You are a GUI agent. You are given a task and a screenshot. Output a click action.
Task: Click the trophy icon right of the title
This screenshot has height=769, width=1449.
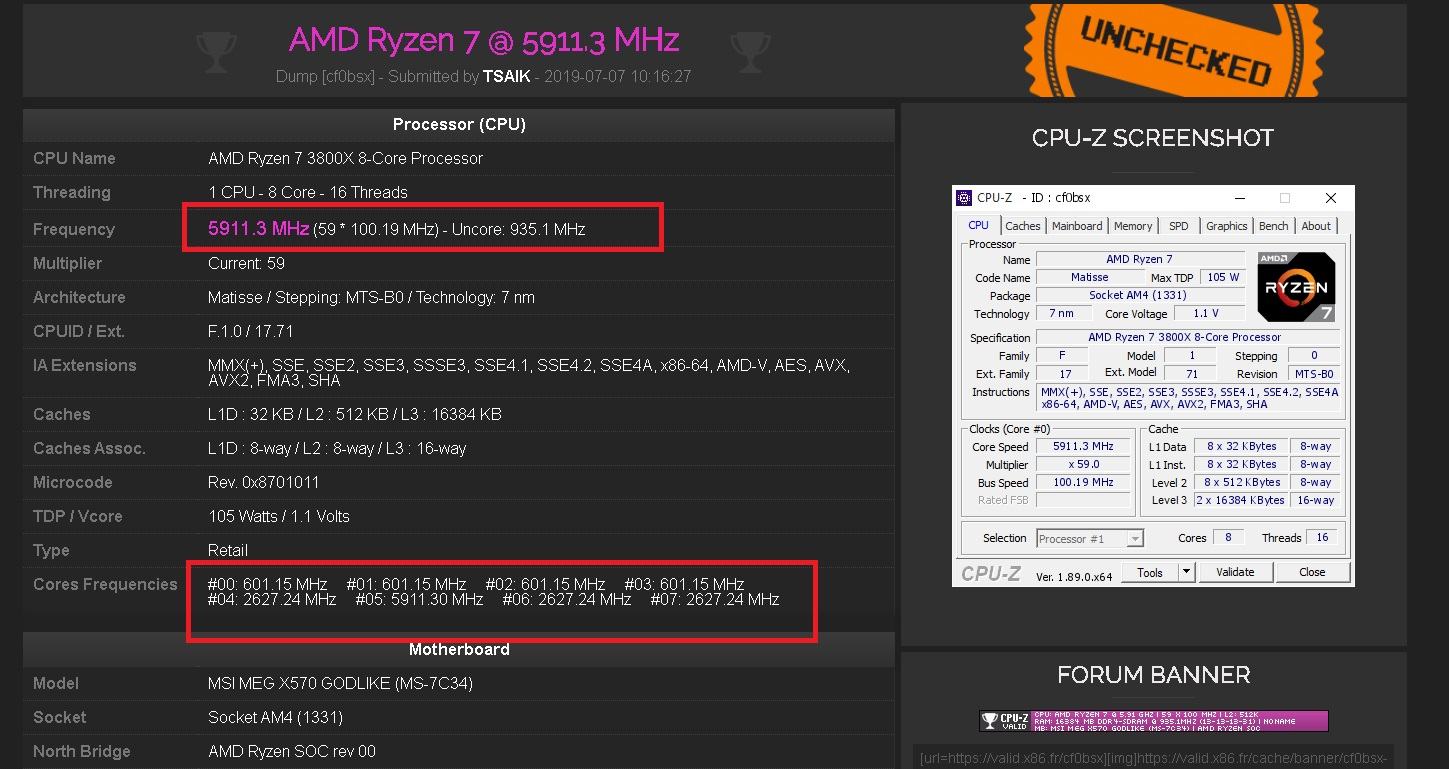coord(751,52)
